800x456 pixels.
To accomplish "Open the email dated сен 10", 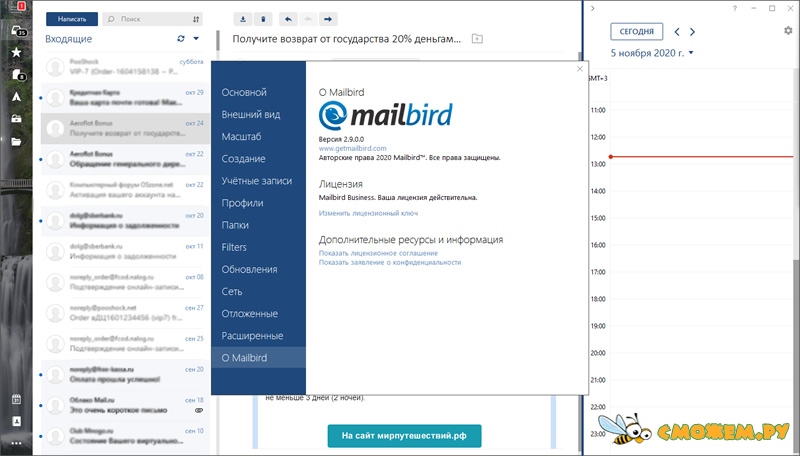I will (125, 436).
